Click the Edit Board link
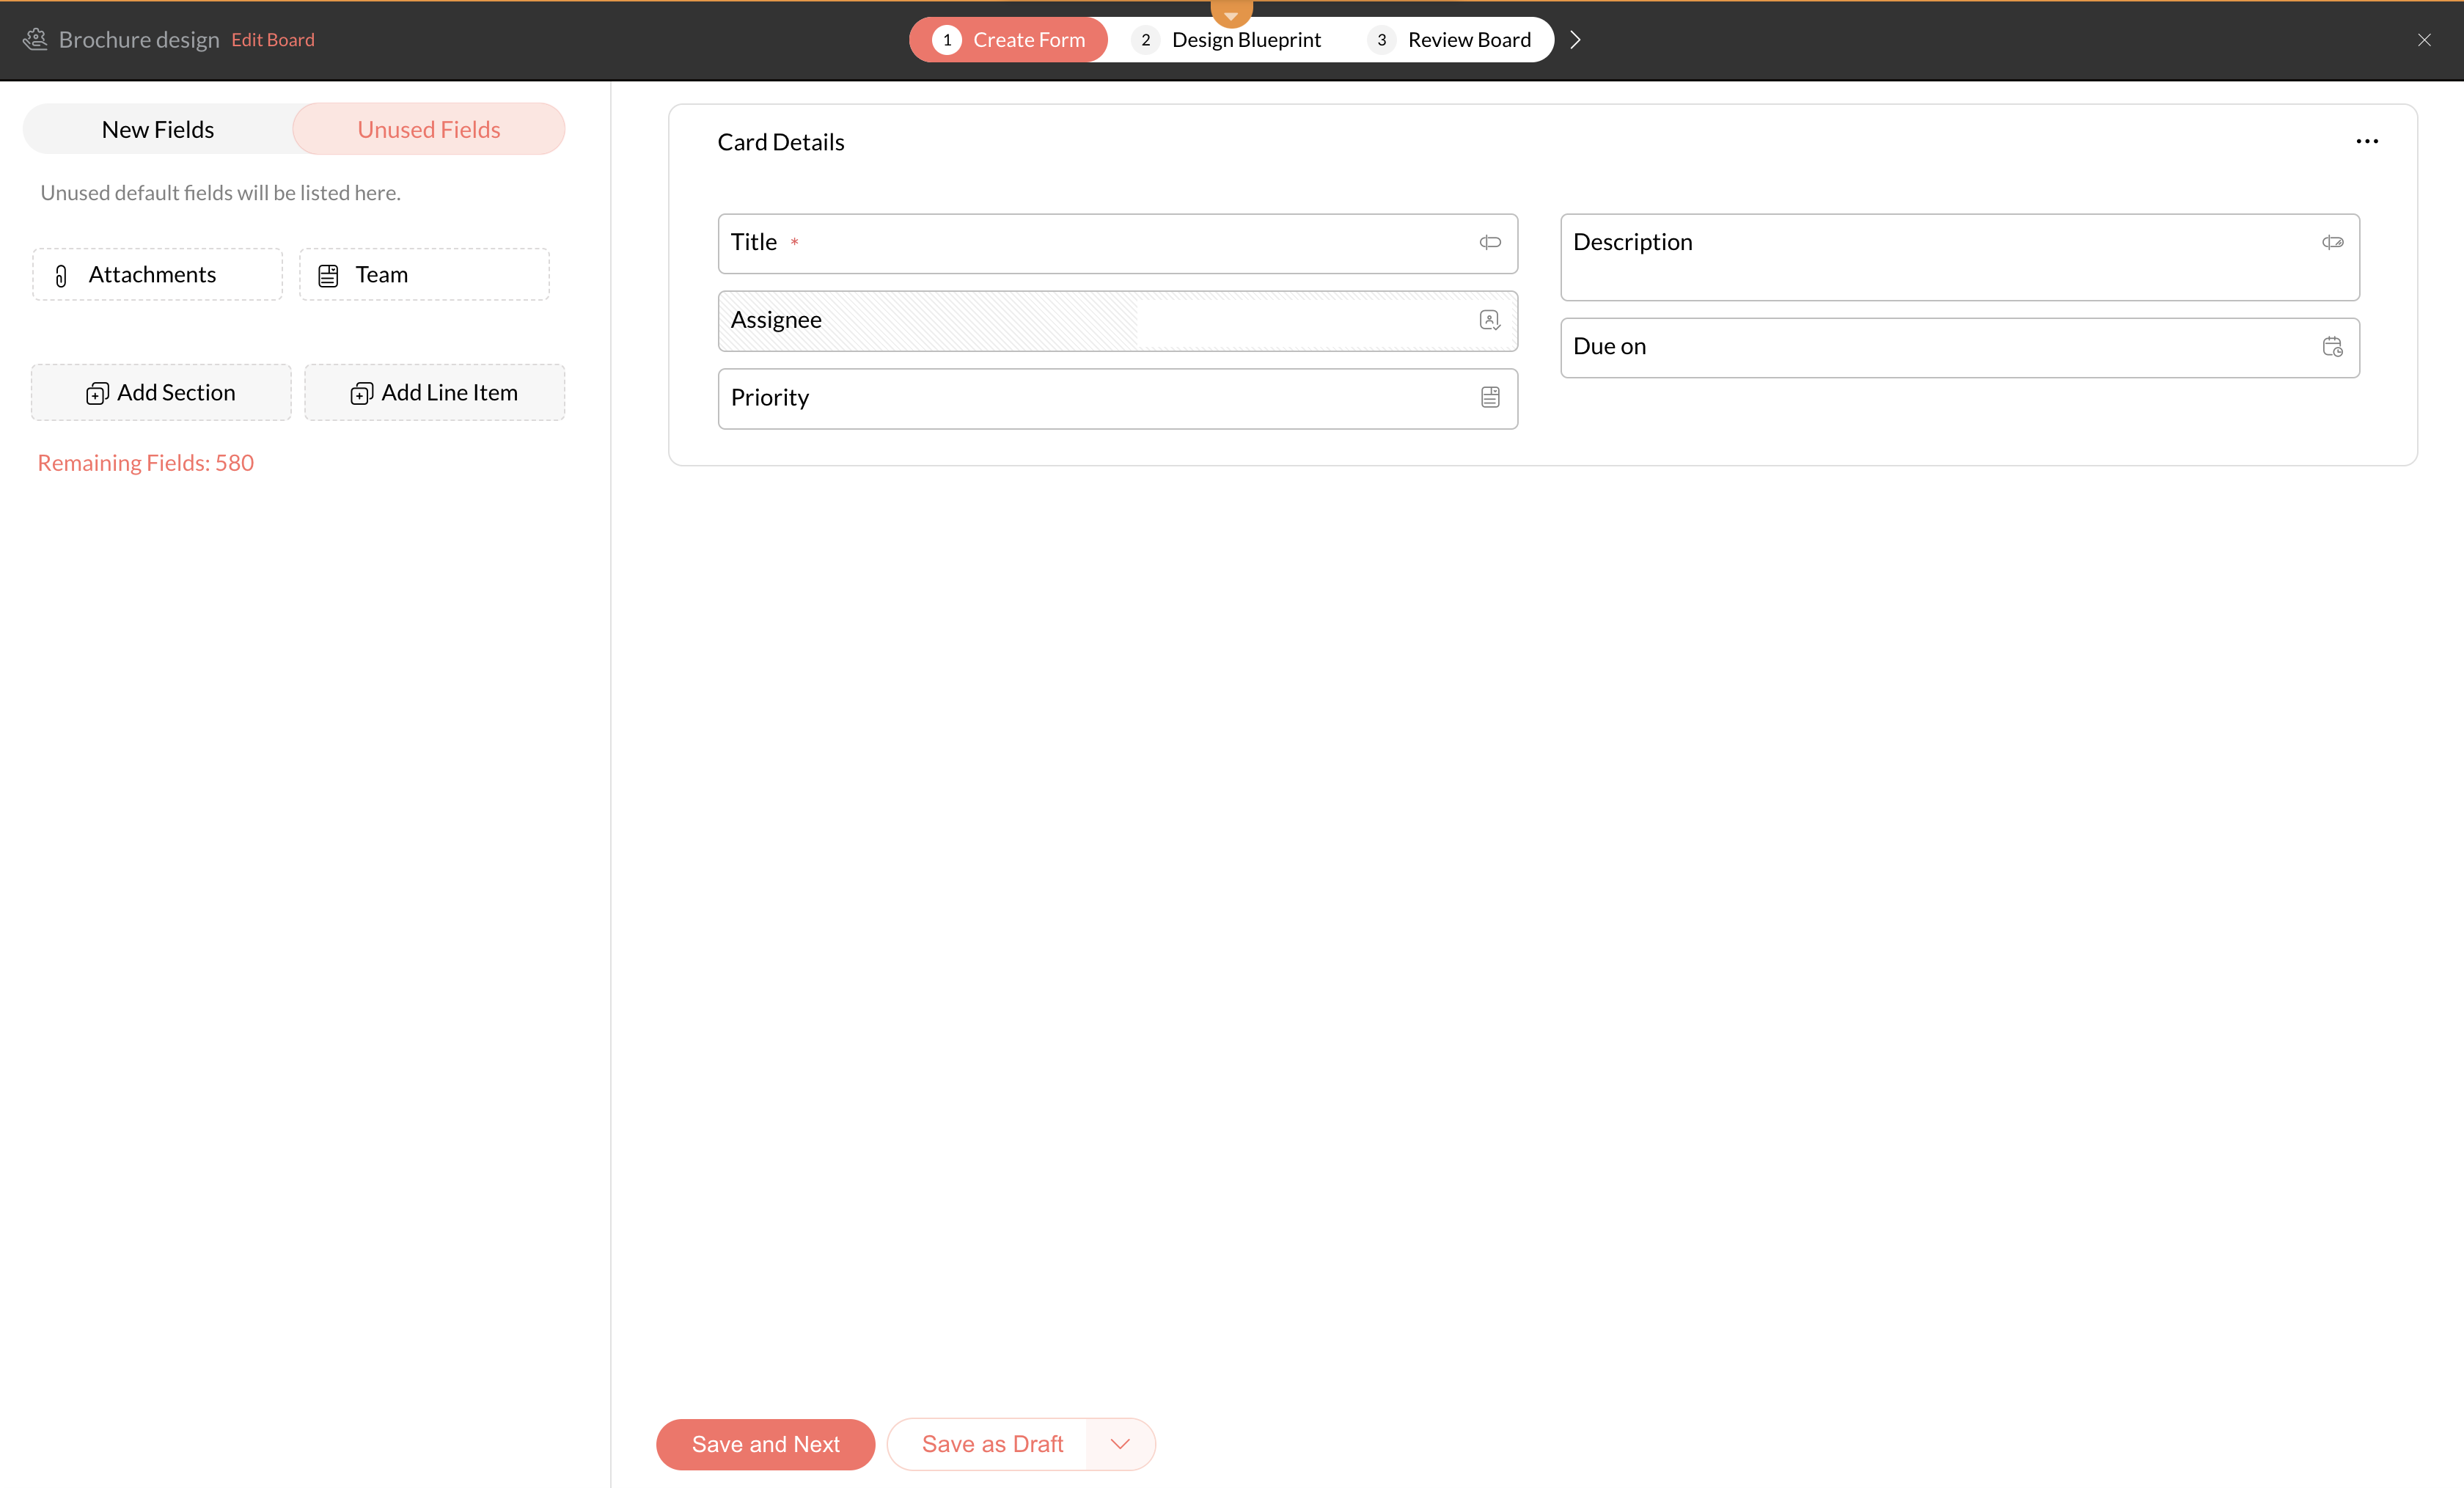Image resolution: width=2464 pixels, height=1488 pixels. tap(273, 39)
